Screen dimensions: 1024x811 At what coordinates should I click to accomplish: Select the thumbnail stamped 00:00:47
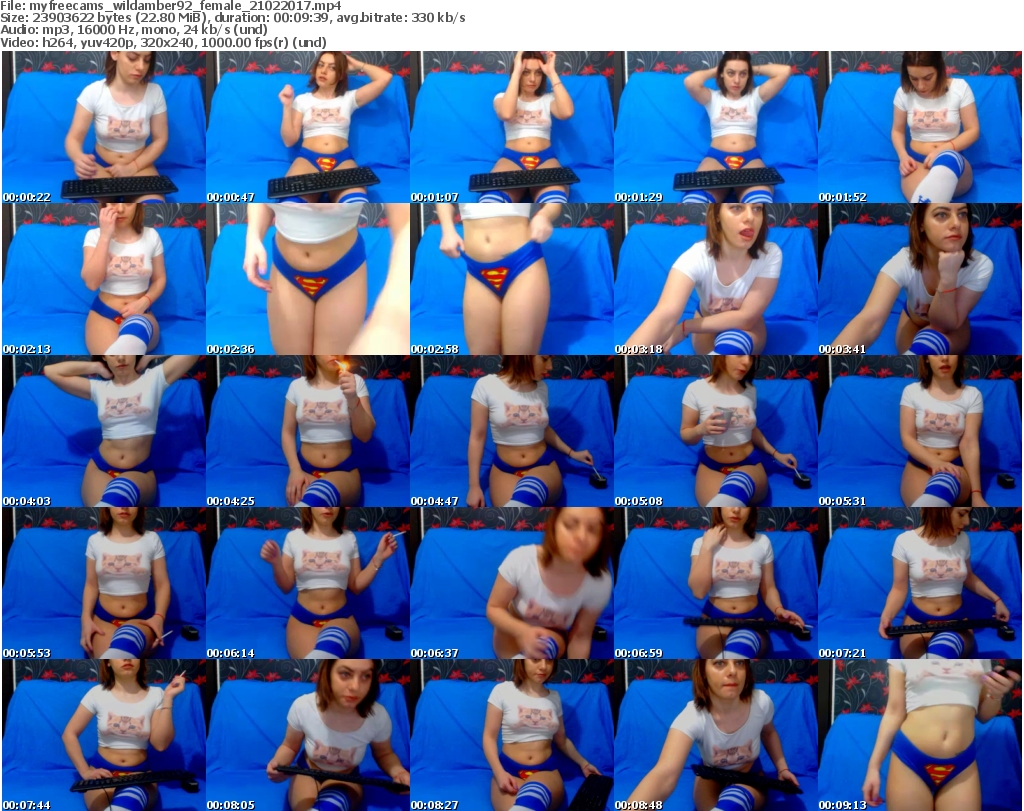[x=308, y=127]
